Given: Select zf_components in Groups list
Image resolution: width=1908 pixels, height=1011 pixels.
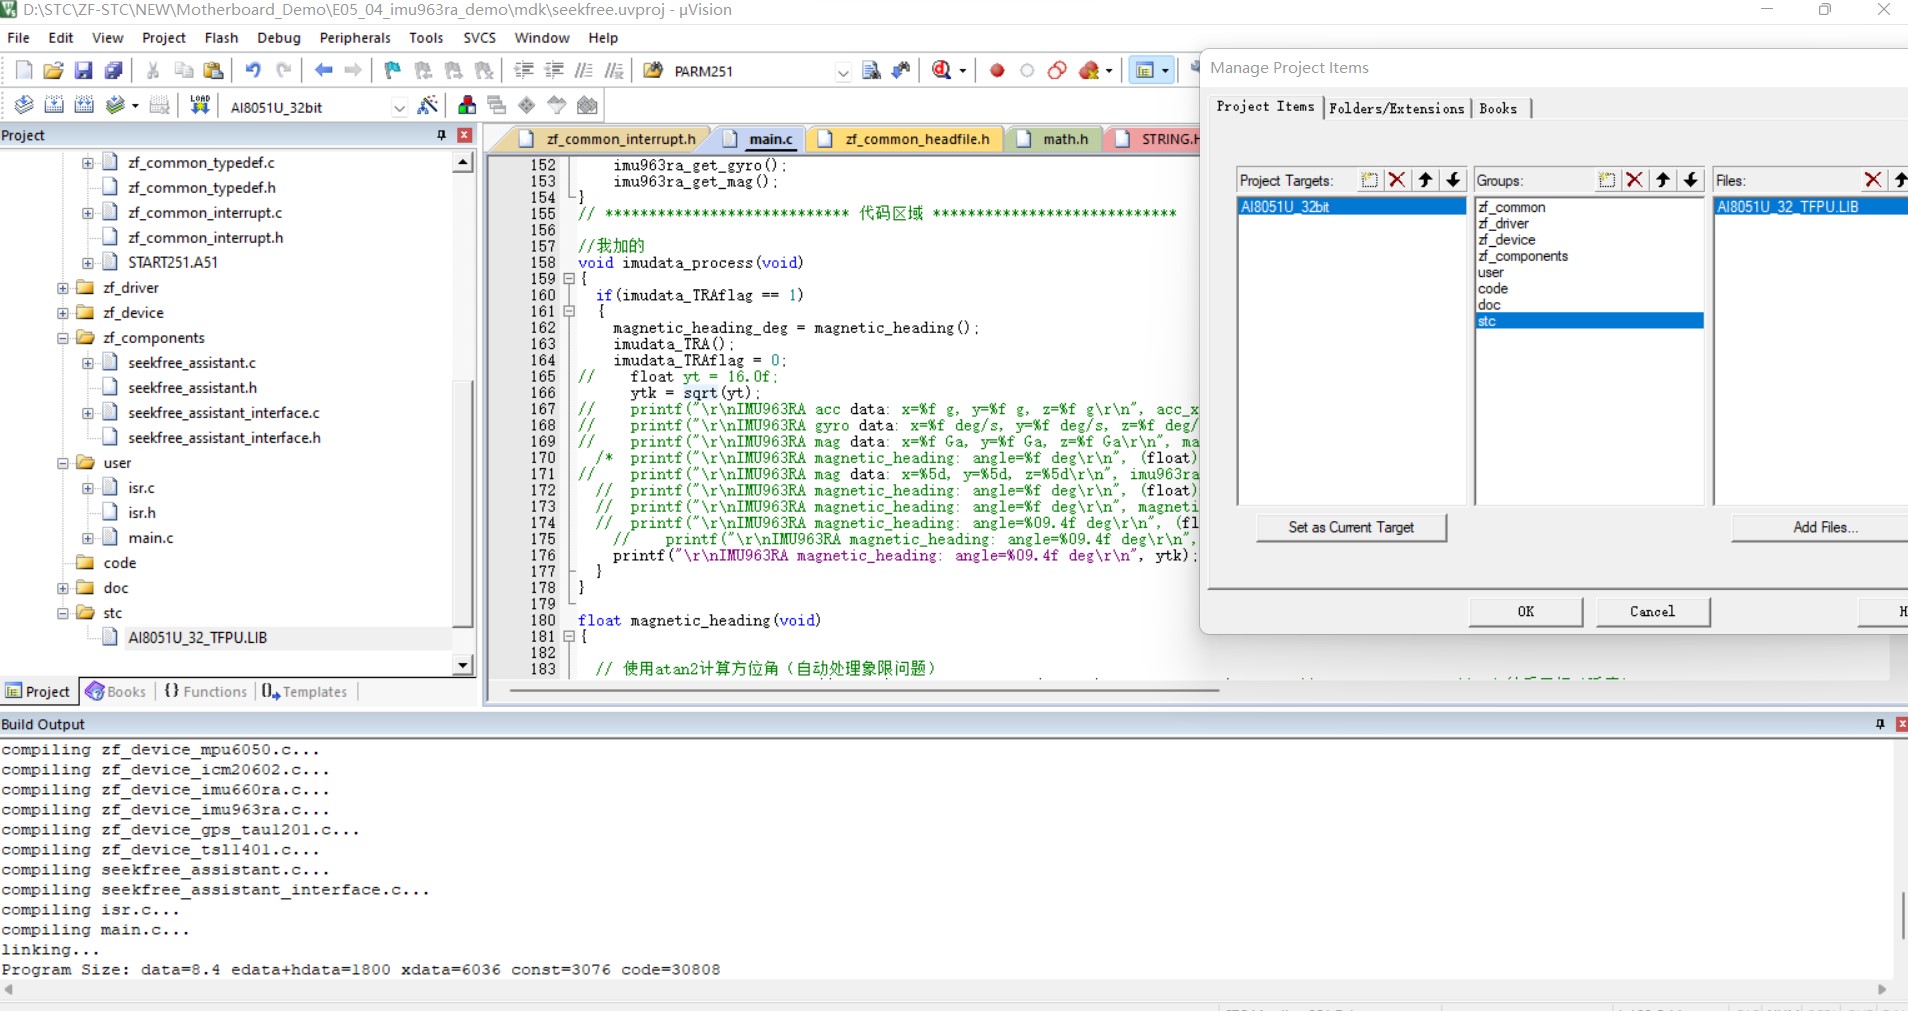Looking at the screenshot, I should (1523, 256).
